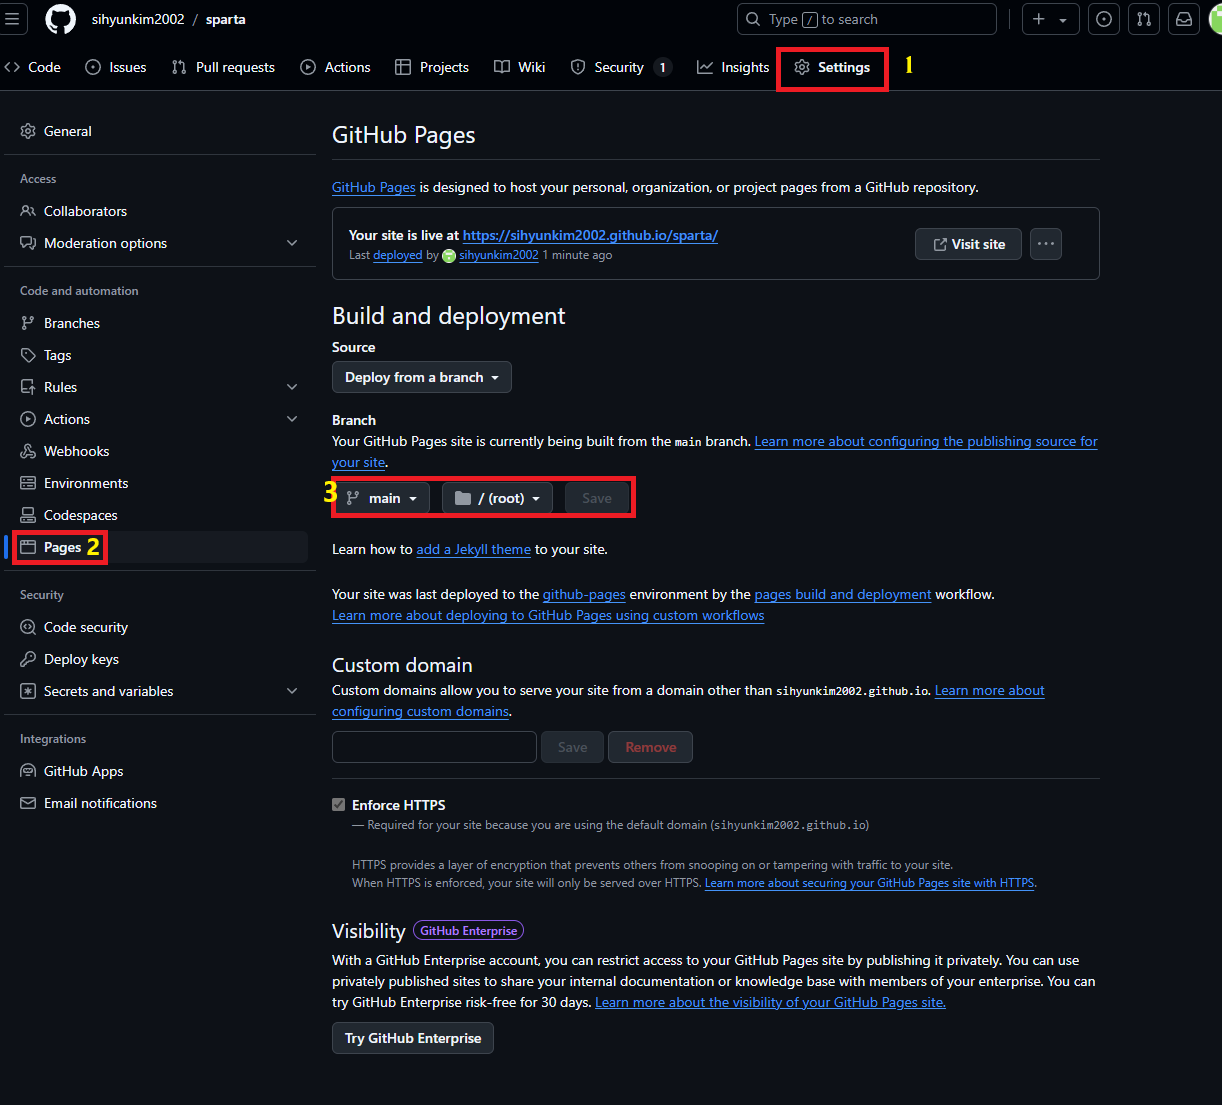Screen dimensions: 1222x1105
Task: Open Email notifications settings
Action: [x=160, y=803]
